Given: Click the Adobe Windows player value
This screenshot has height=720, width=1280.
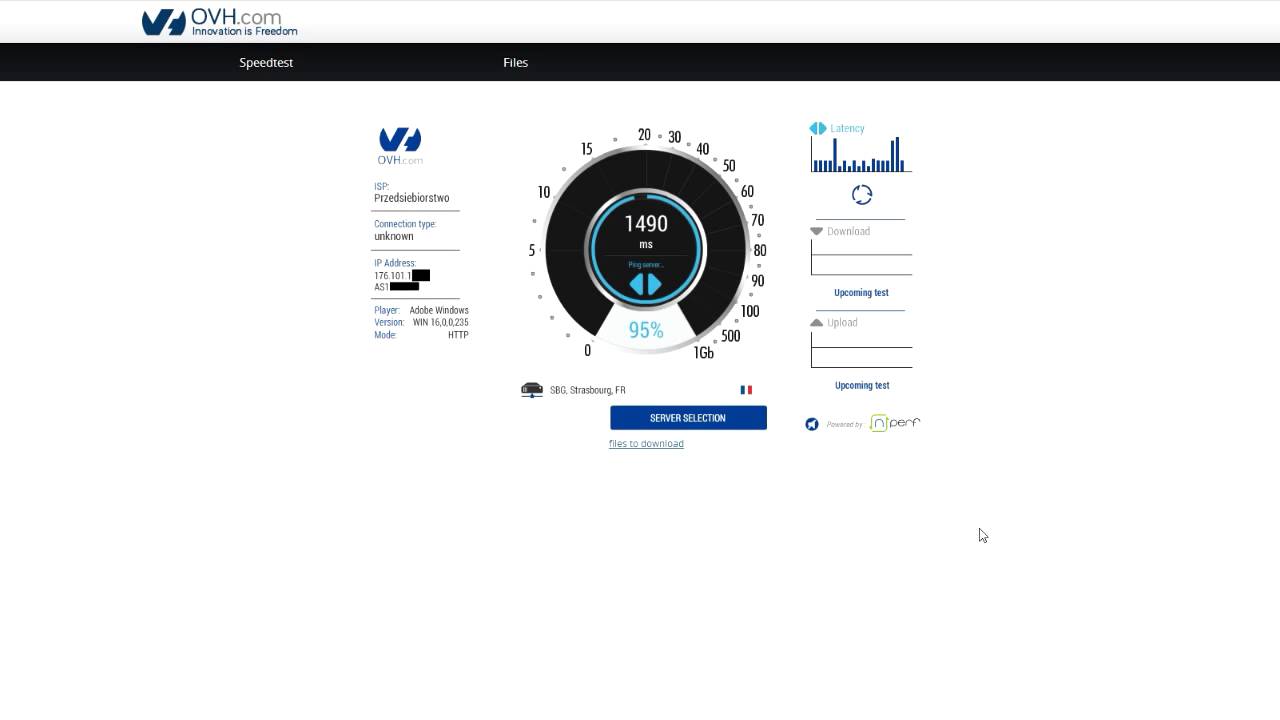Looking at the screenshot, I should click(439, 310).
